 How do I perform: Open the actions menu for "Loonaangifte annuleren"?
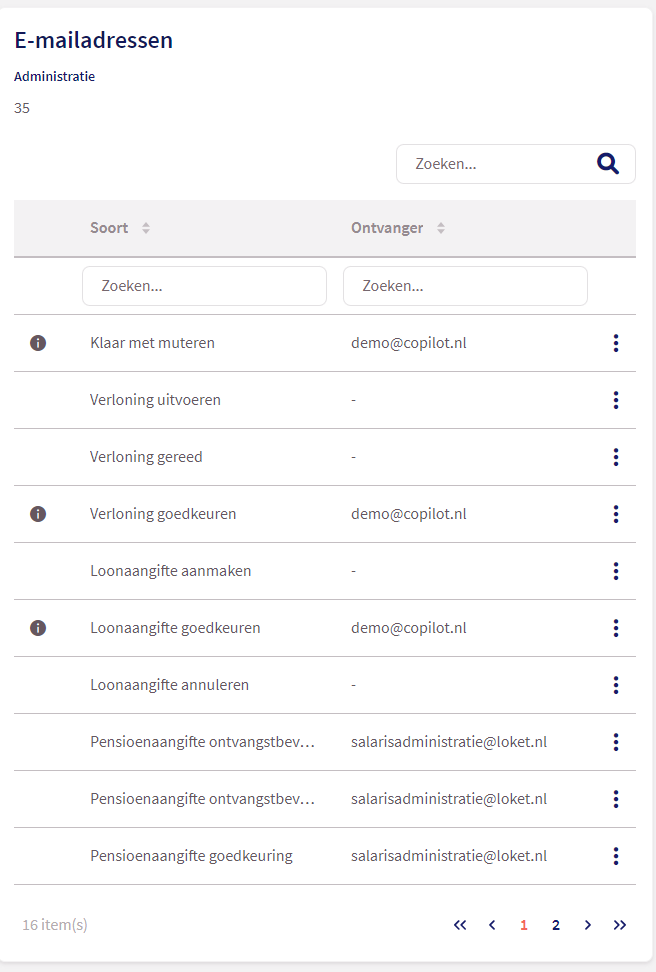616,685
